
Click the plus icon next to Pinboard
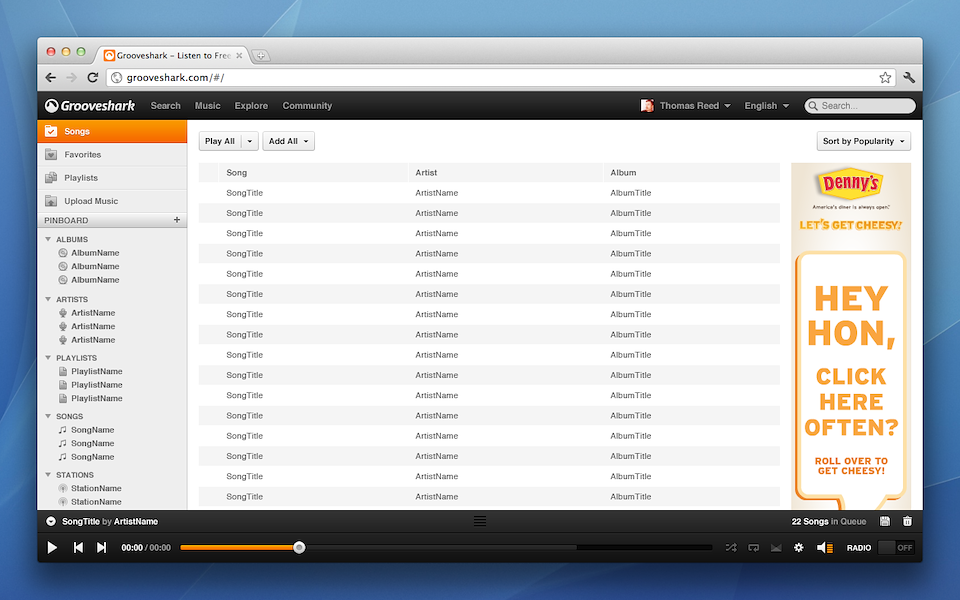pyautogui.click(x=177, y=220)
